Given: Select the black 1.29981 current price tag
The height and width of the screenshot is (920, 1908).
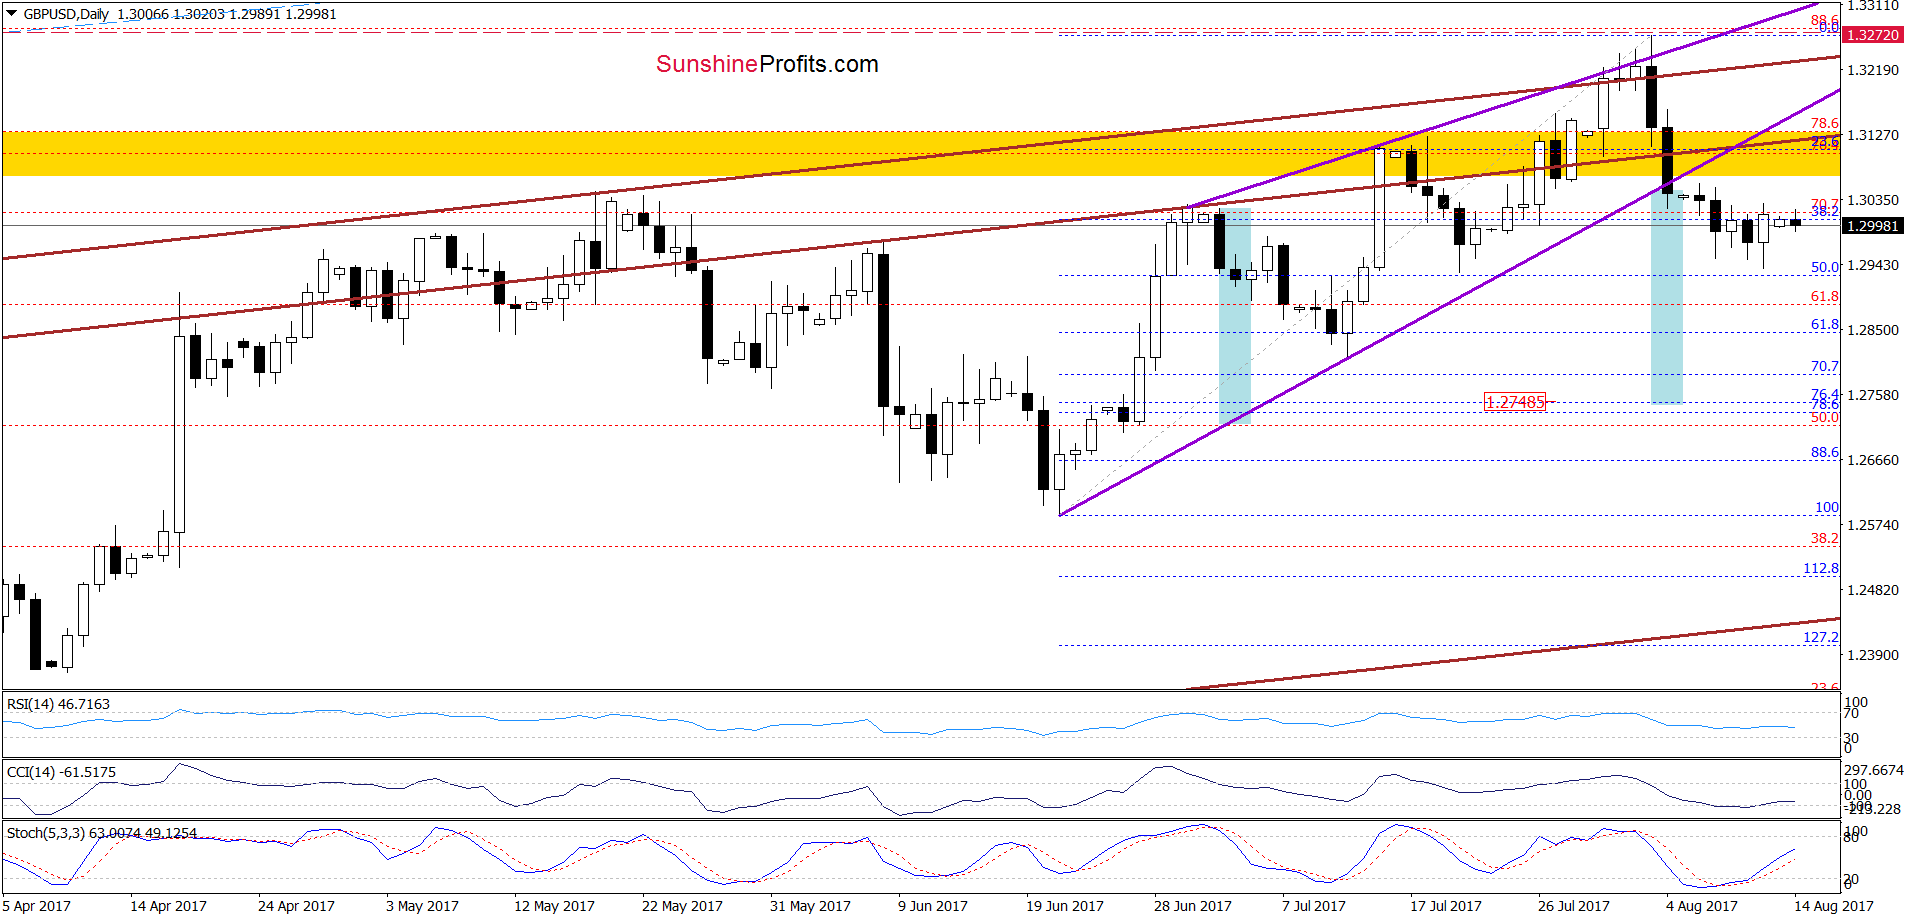Looking at the screenshot, I should 1872,226.
